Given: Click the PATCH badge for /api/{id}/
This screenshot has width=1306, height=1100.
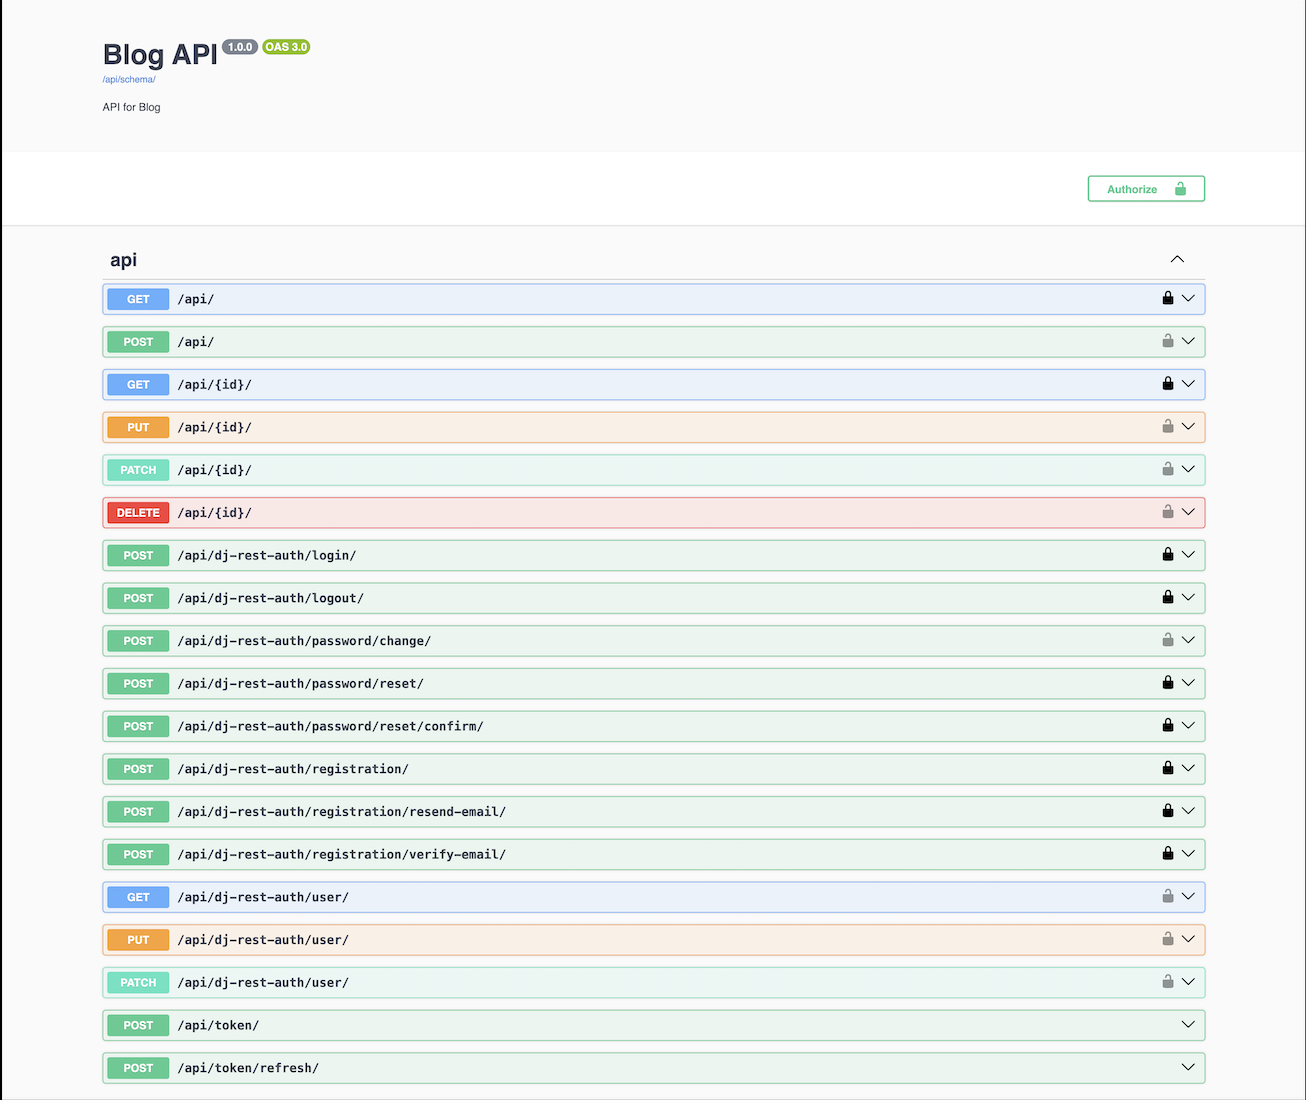Looking at the screenshot, I should tap(138, 470).
